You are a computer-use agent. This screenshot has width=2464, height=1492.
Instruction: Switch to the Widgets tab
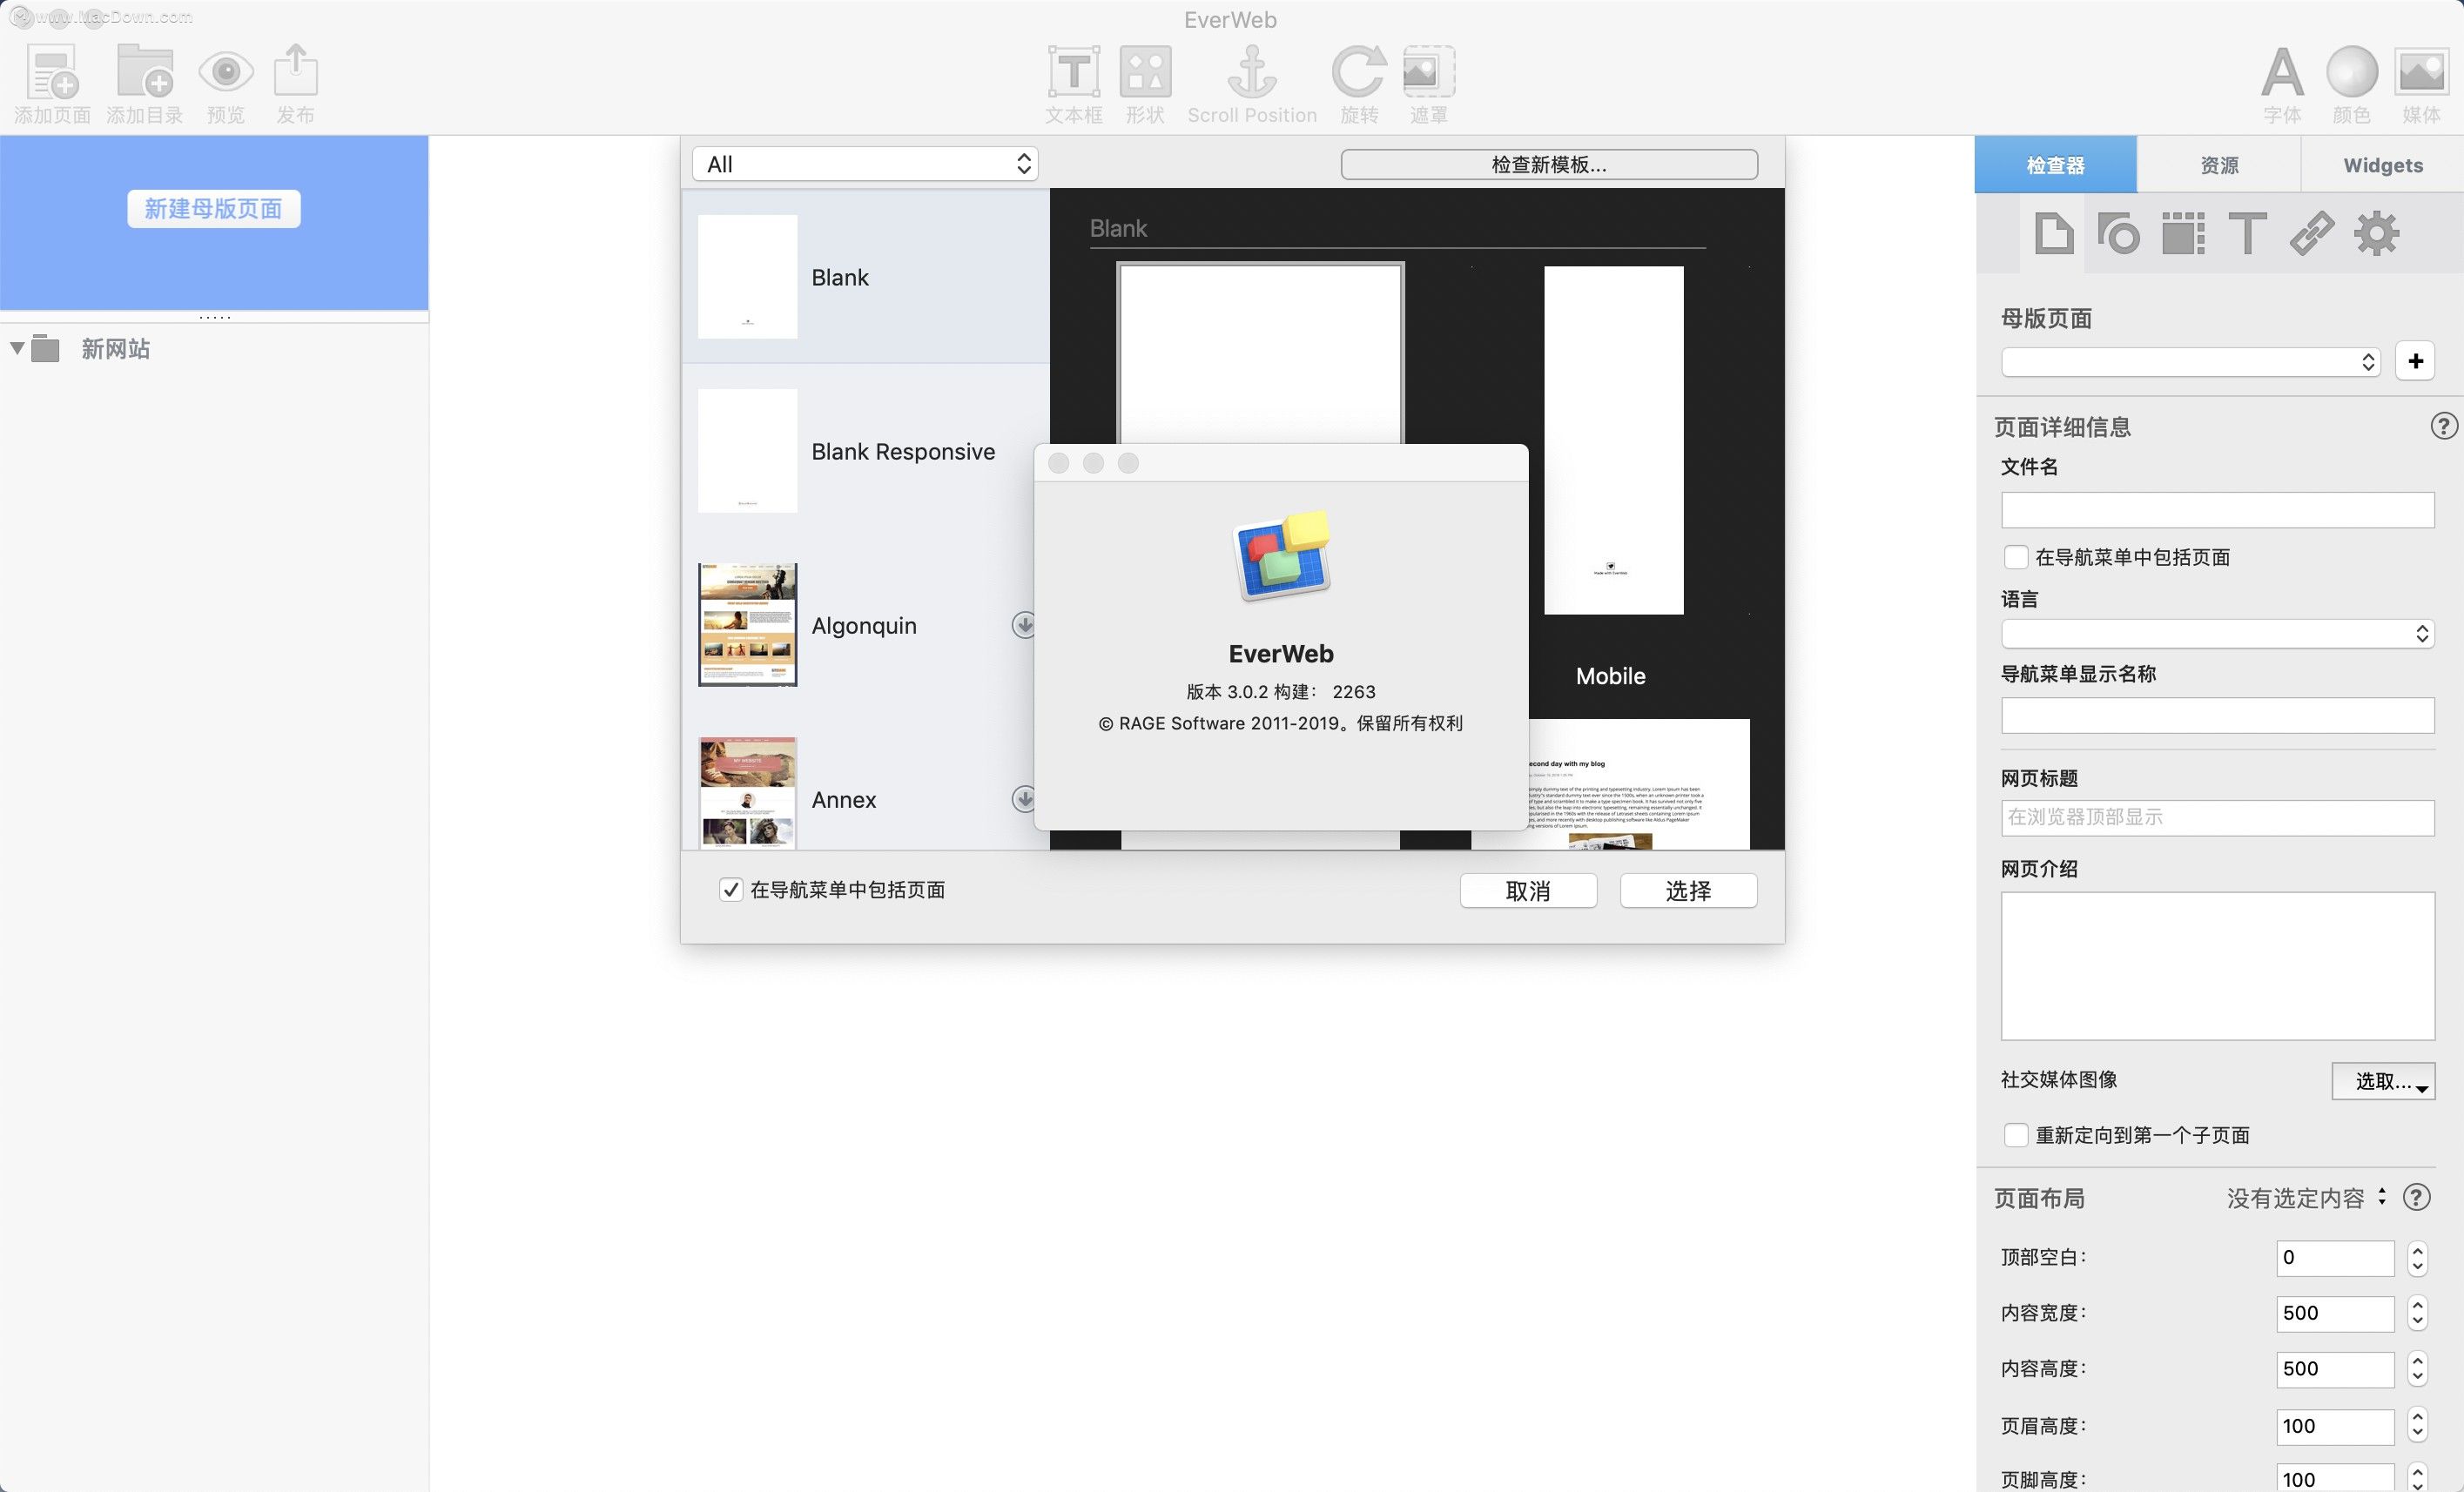2382,165
